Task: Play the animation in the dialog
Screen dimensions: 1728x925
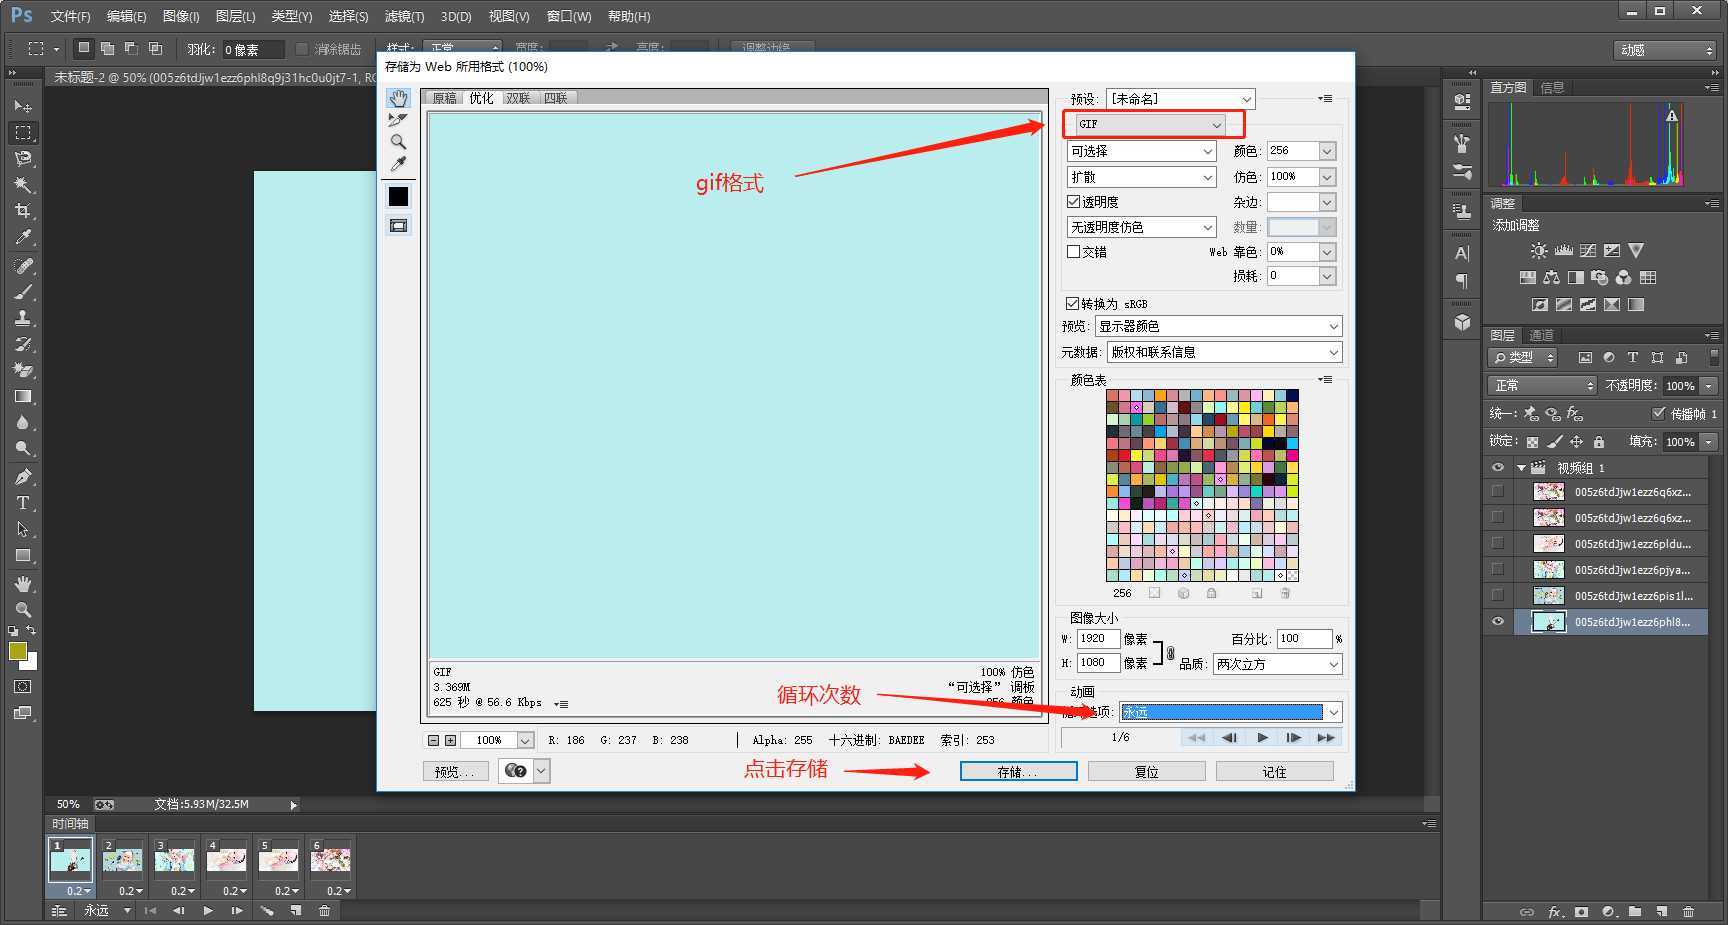Action: 1263,738
